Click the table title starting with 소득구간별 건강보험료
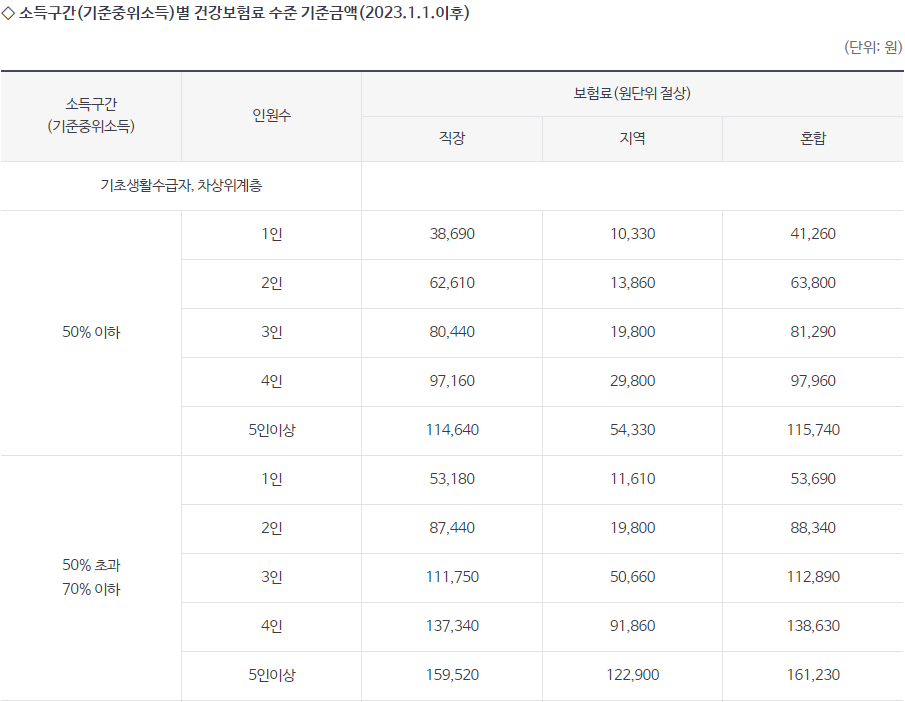This screenshot has height=702, width=905. [x=243, y=13]
